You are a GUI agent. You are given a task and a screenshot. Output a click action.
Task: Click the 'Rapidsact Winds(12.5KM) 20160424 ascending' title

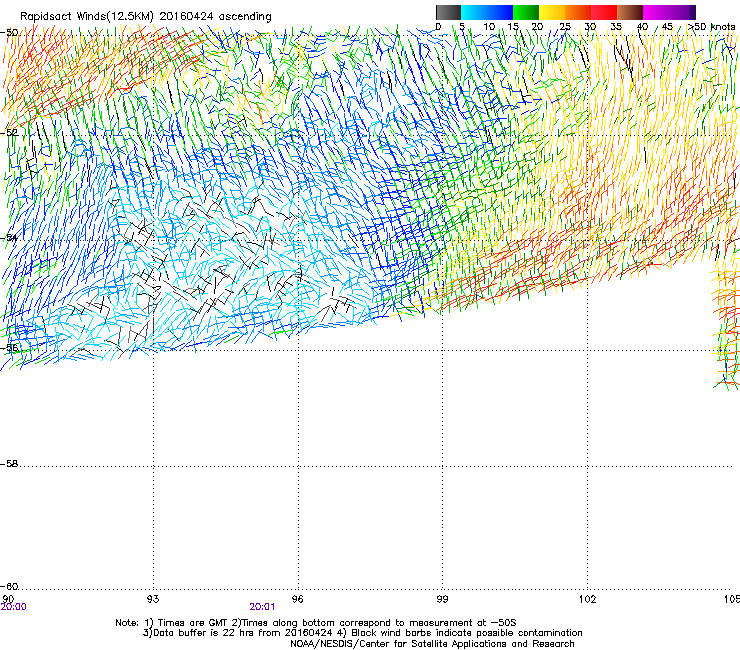point(146,17)
